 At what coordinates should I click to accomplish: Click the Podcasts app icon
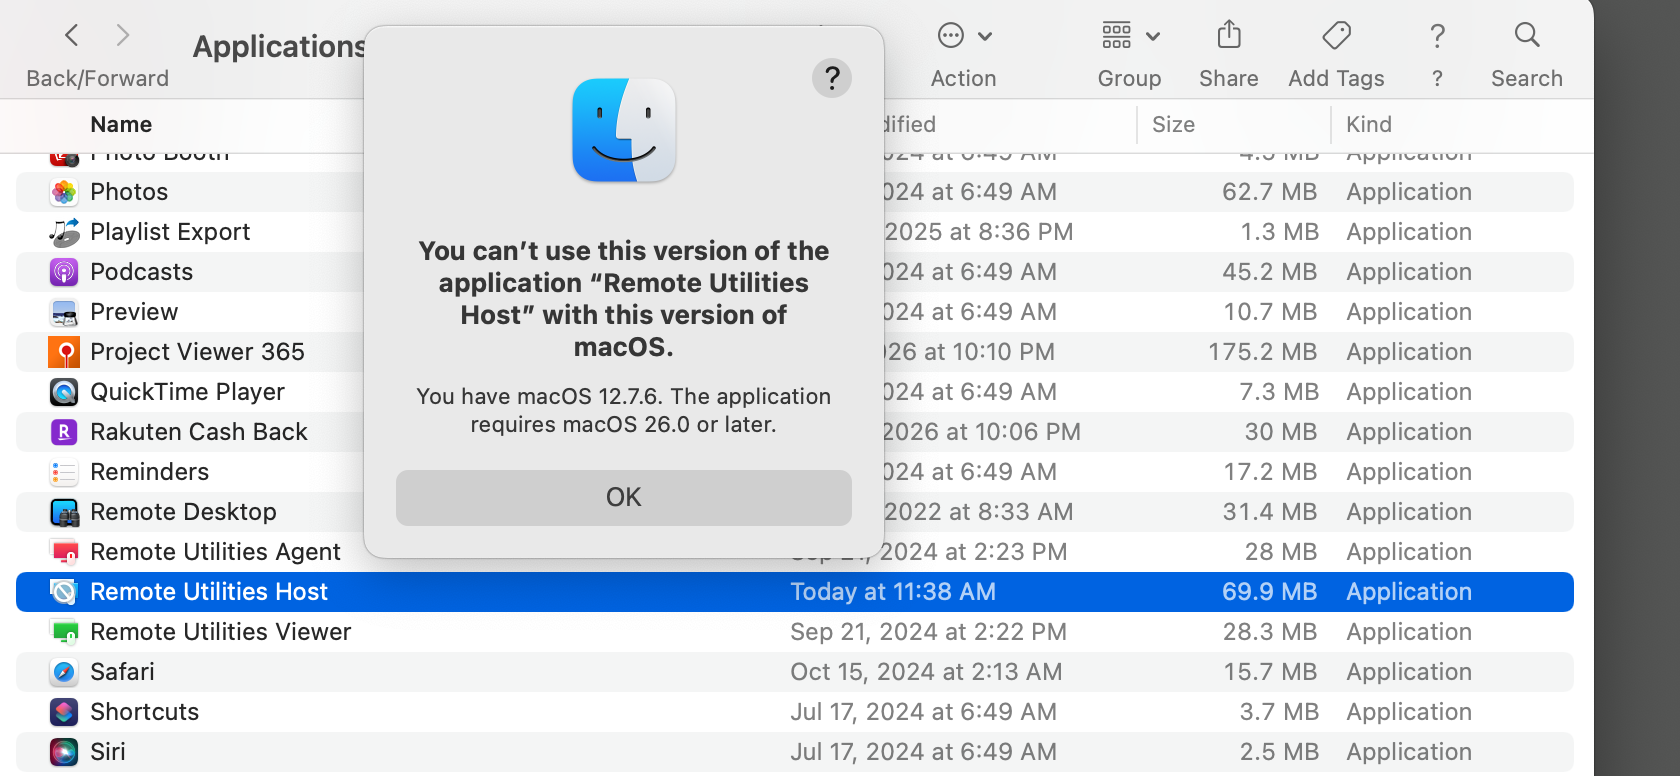click(64, 272)
